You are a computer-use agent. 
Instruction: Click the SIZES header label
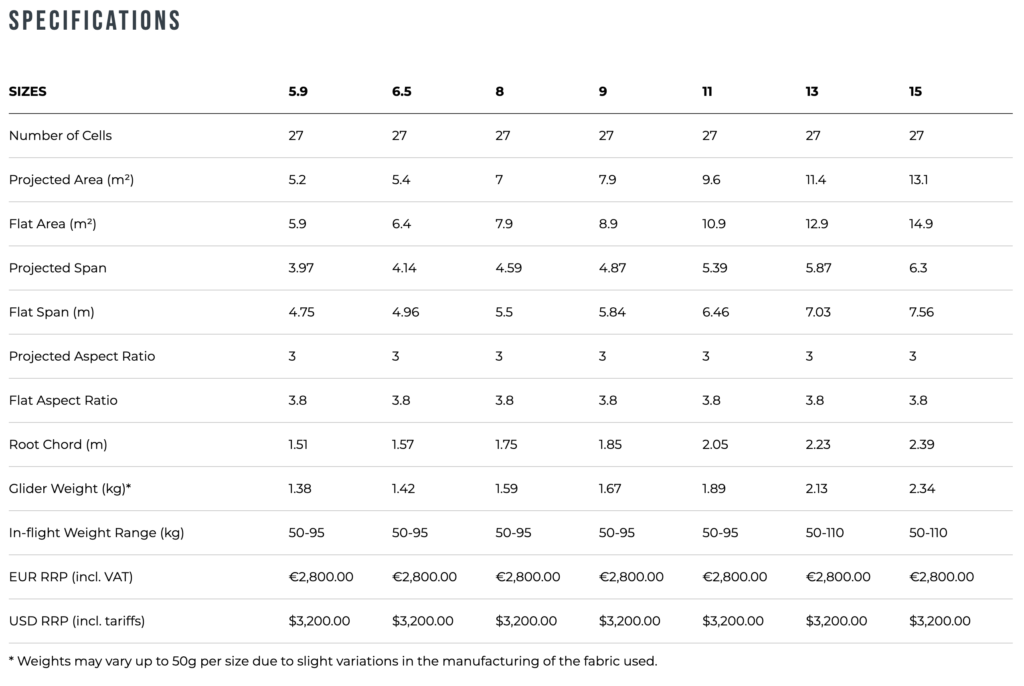coord(27,91)
